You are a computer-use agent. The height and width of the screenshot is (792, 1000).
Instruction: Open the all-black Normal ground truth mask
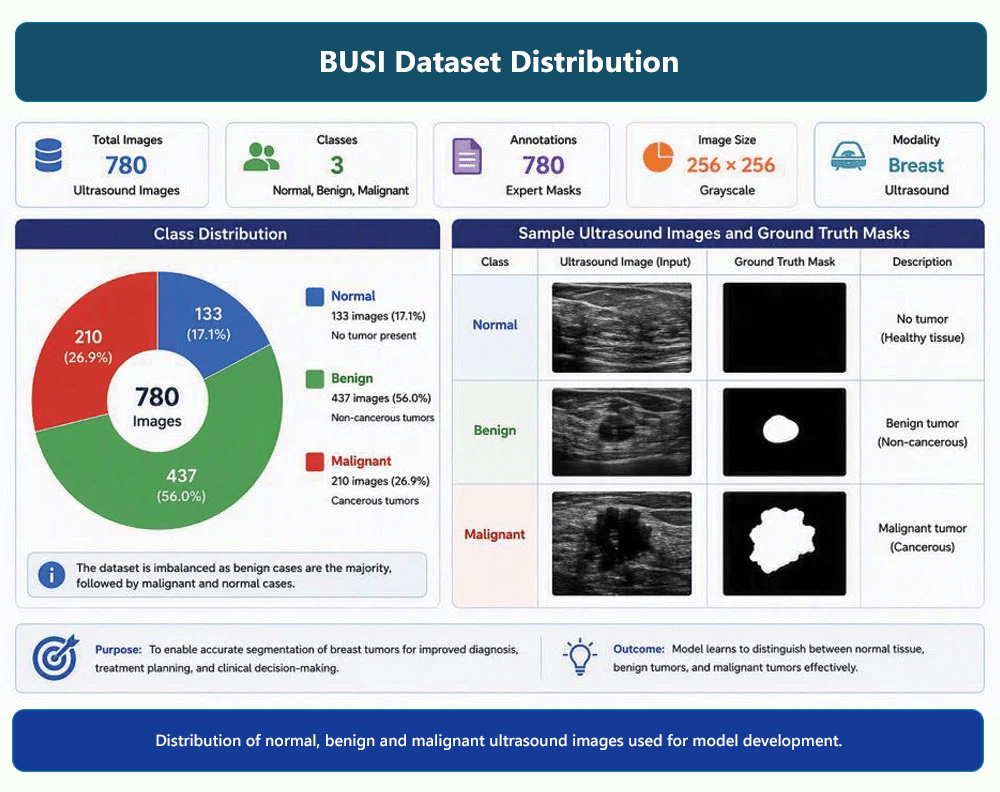pos(784,328)
